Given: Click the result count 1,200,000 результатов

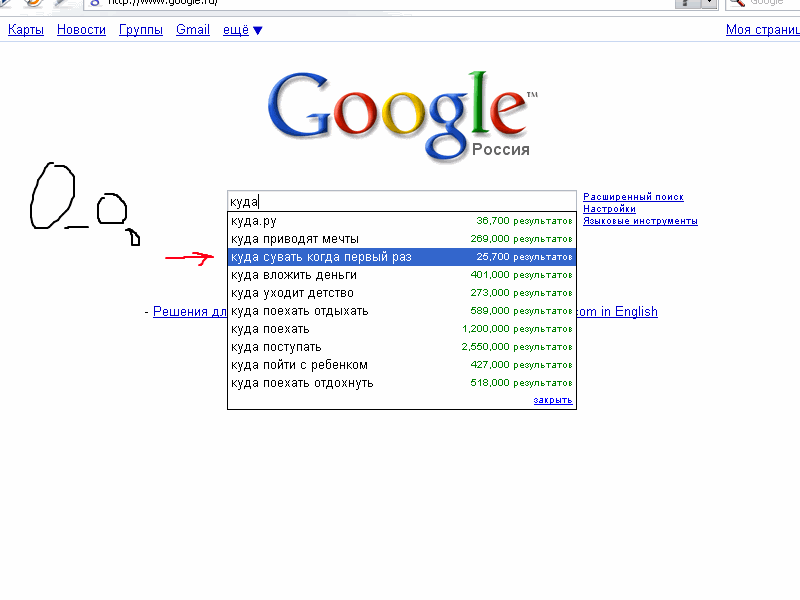Looking at the screenshot, I should point(517,329).
